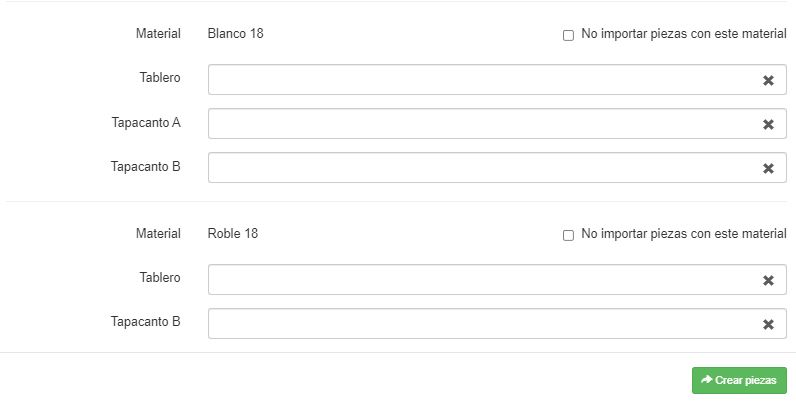Click the Tapacanto A label

click(146, 123)
